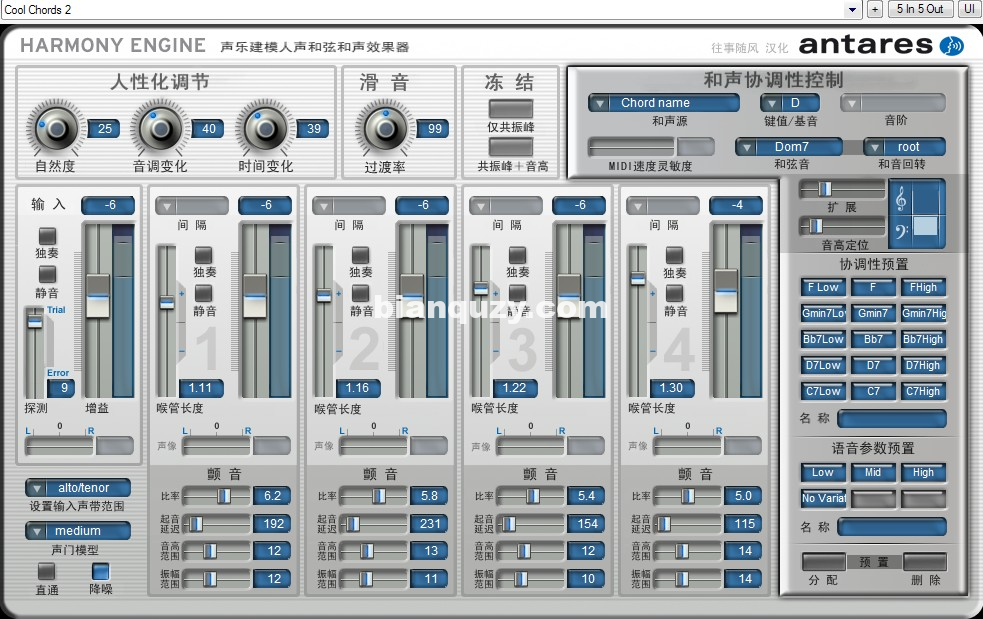Mute harmony voice 1
983x619 pixels.
tap(203, 293)
